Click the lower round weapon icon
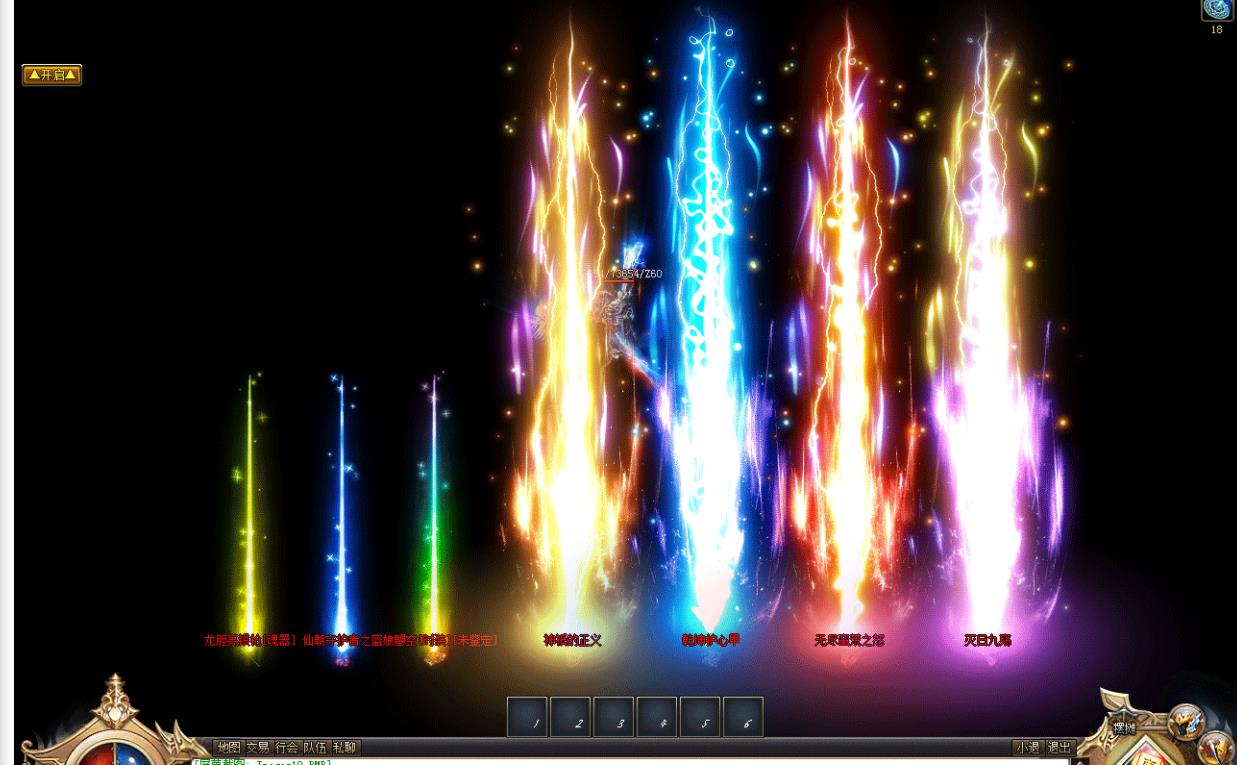Viewport: 1237px width, 765px height. (1216, 748)
